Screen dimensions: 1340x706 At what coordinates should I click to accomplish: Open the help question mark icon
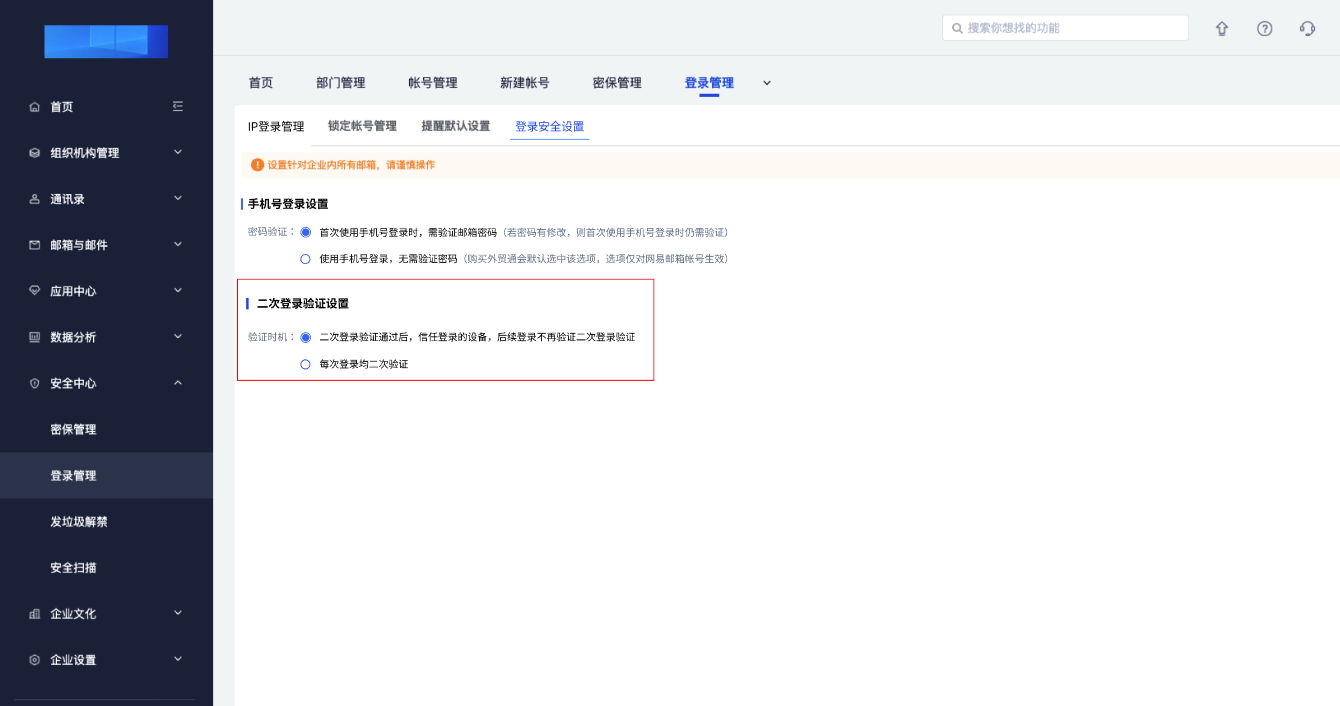pyautogui.click(x=1264, y=29)
